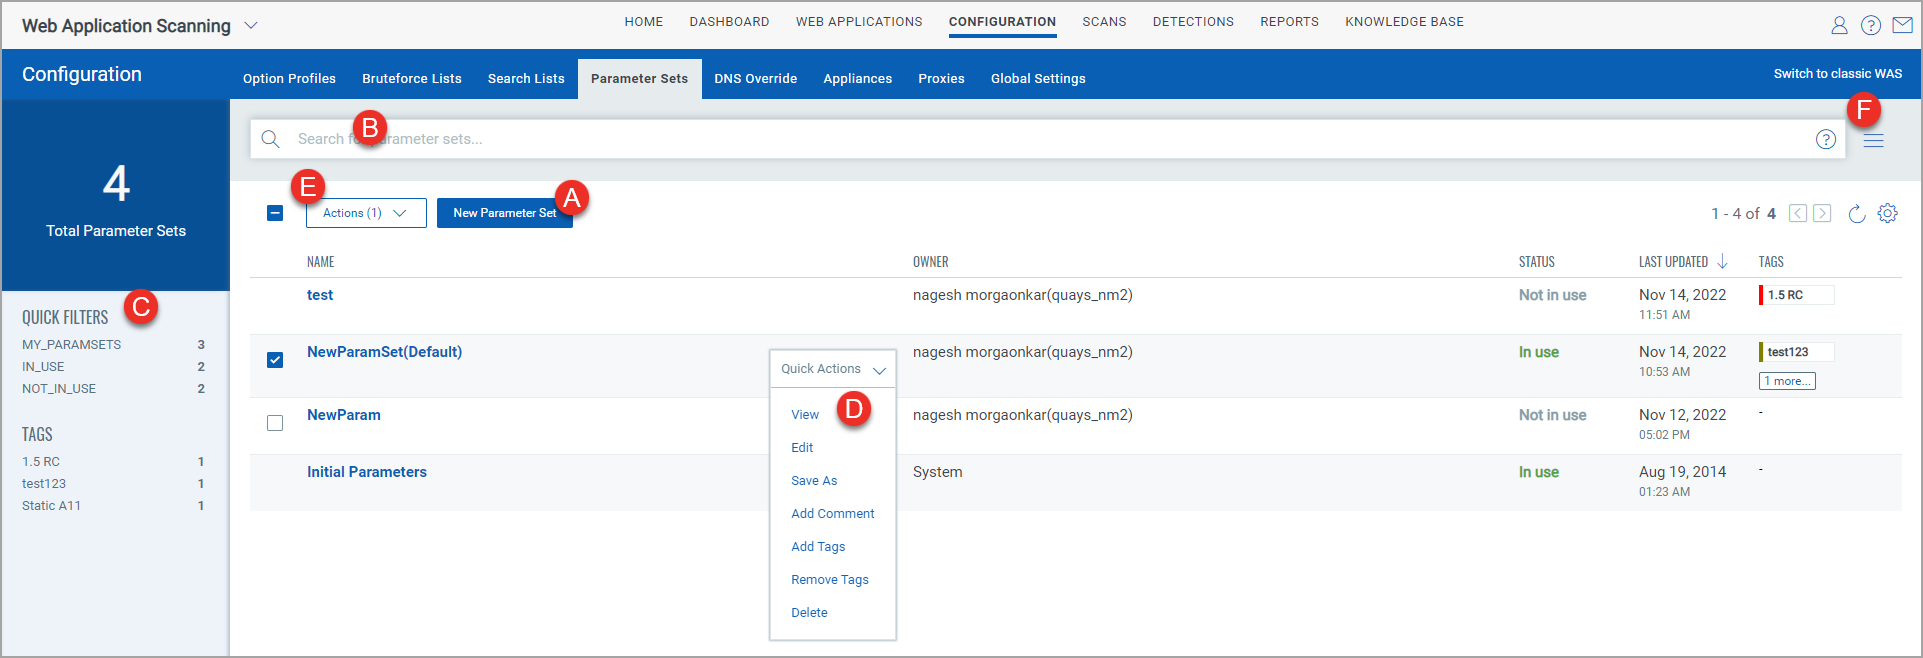Open the DETECTIONS menu
Screen dimensions: 1923x658
(1193, 22)
